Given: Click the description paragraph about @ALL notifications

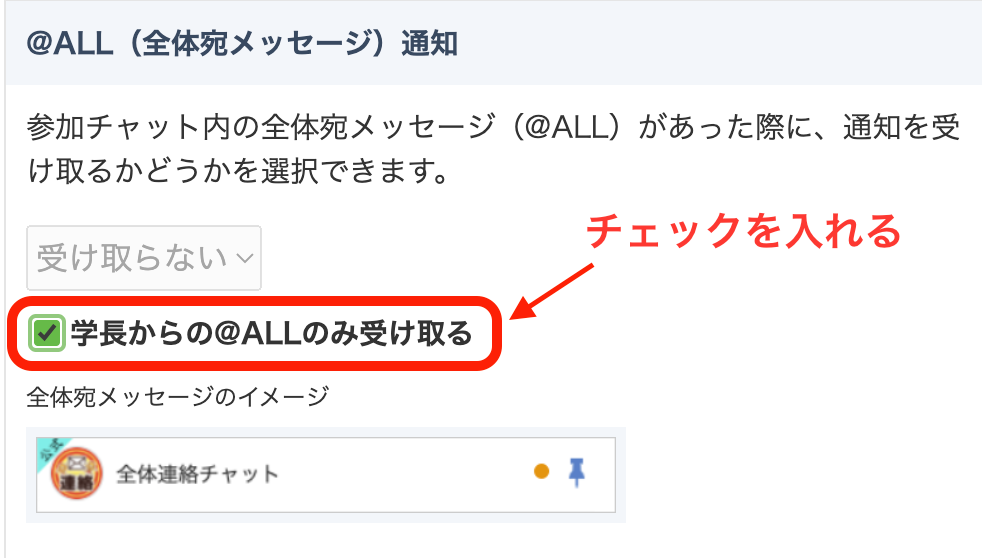Looking at the screenshot, I should click(493, 148).
